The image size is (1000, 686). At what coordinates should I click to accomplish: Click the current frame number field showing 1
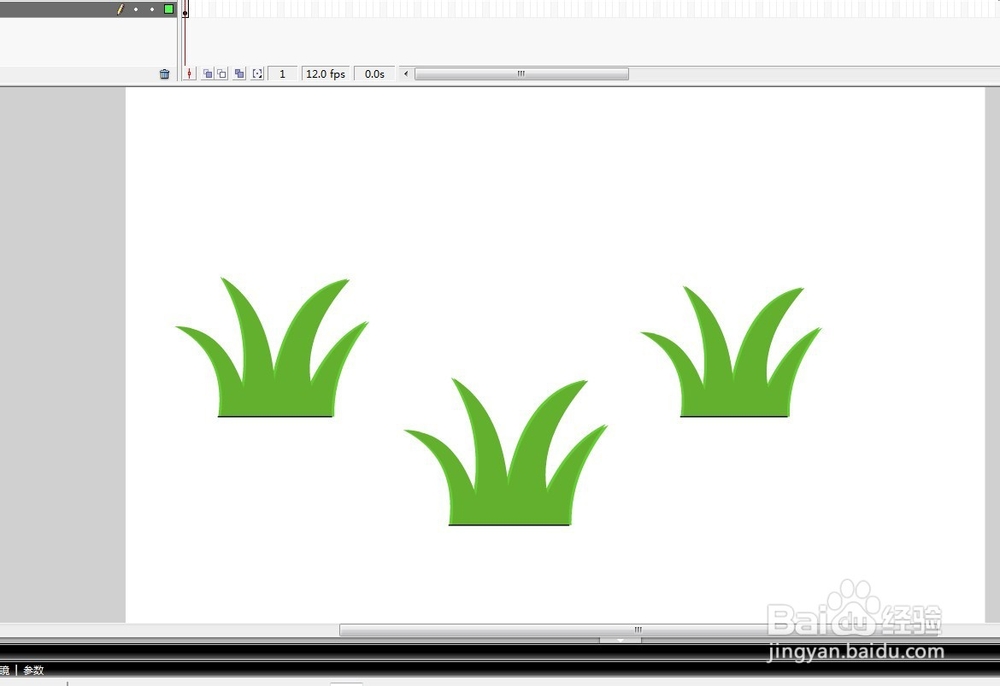point(283,74)
